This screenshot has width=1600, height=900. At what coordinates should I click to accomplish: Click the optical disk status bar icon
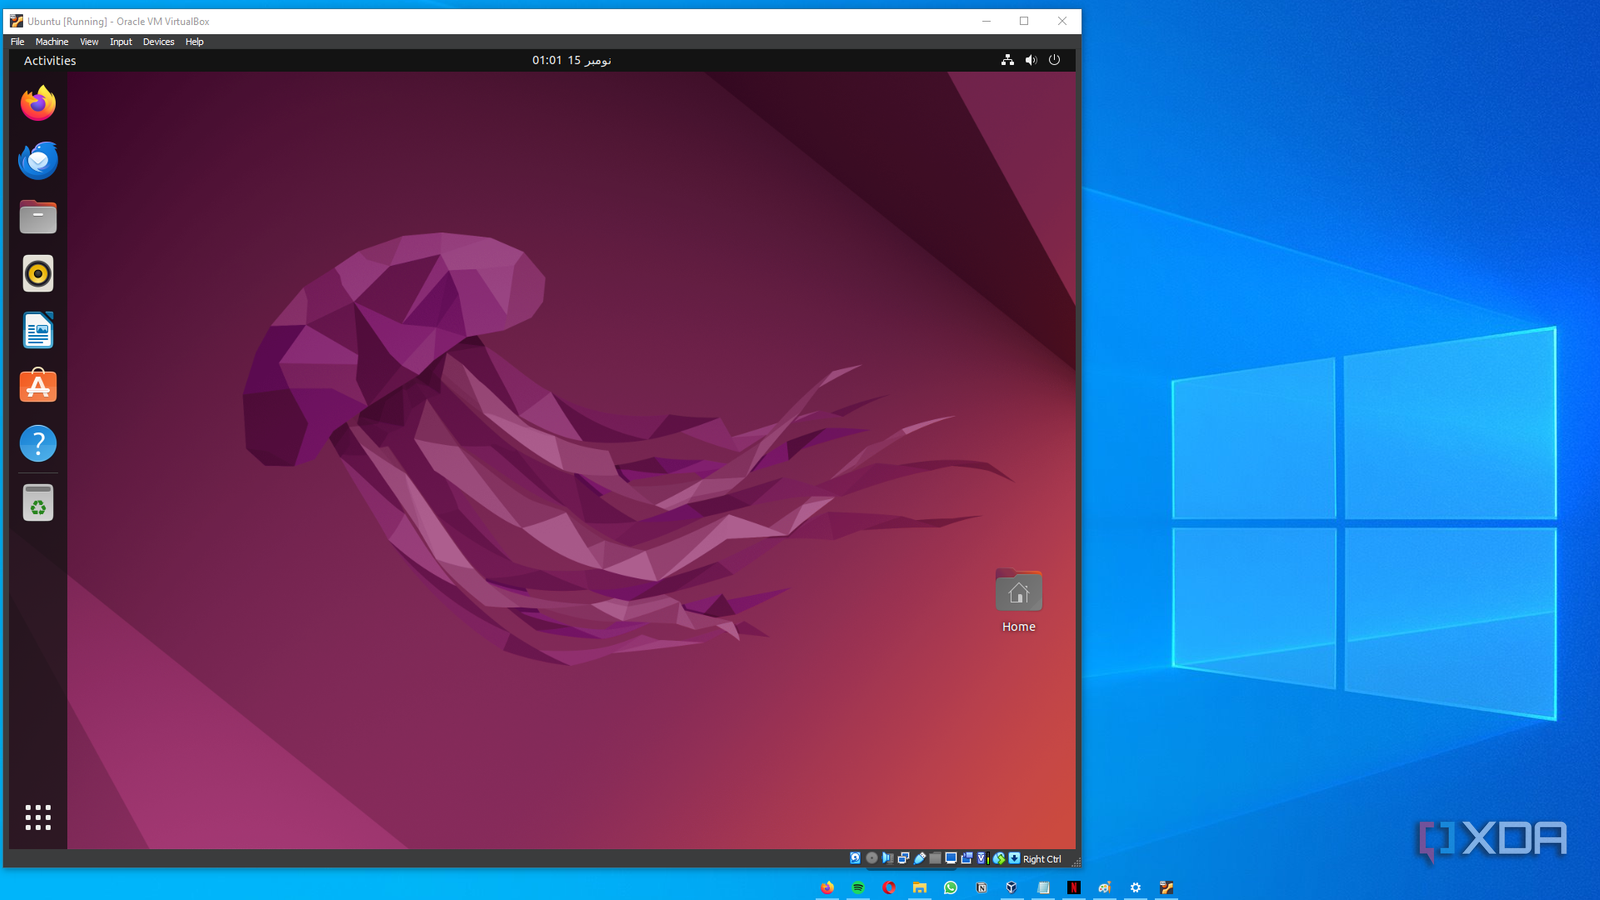click(x=871, y=858)
